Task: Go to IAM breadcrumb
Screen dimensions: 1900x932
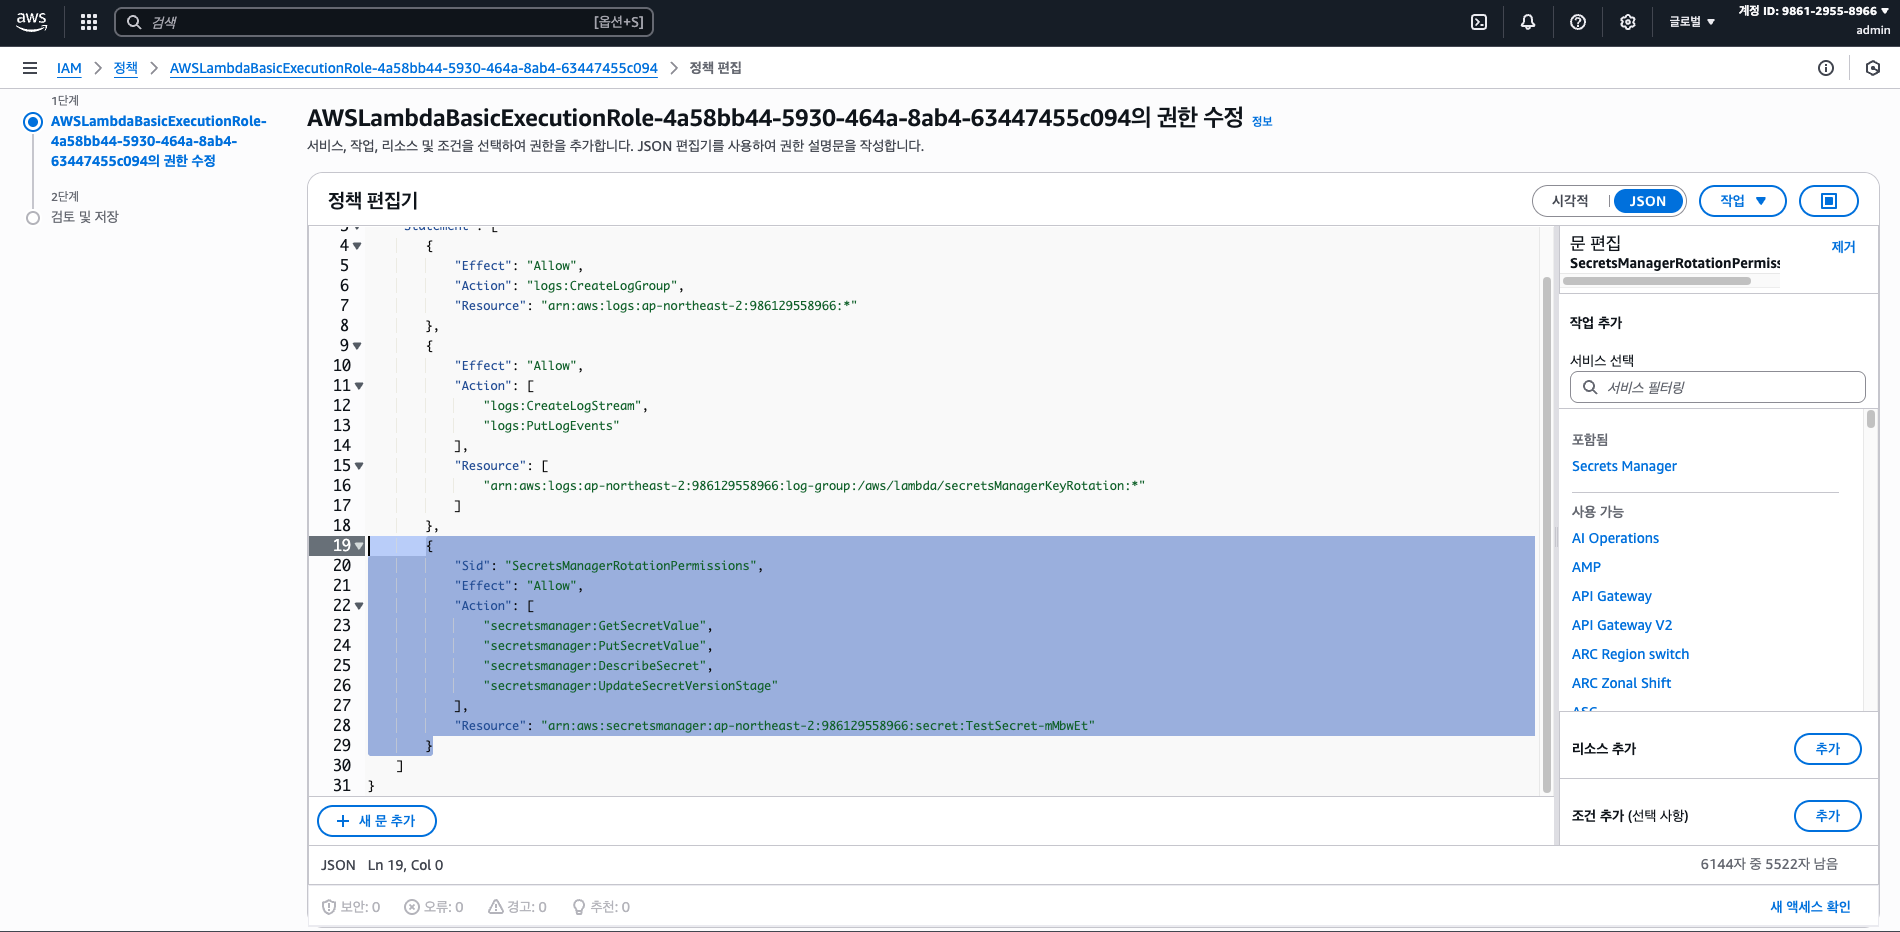Action: 69,68
